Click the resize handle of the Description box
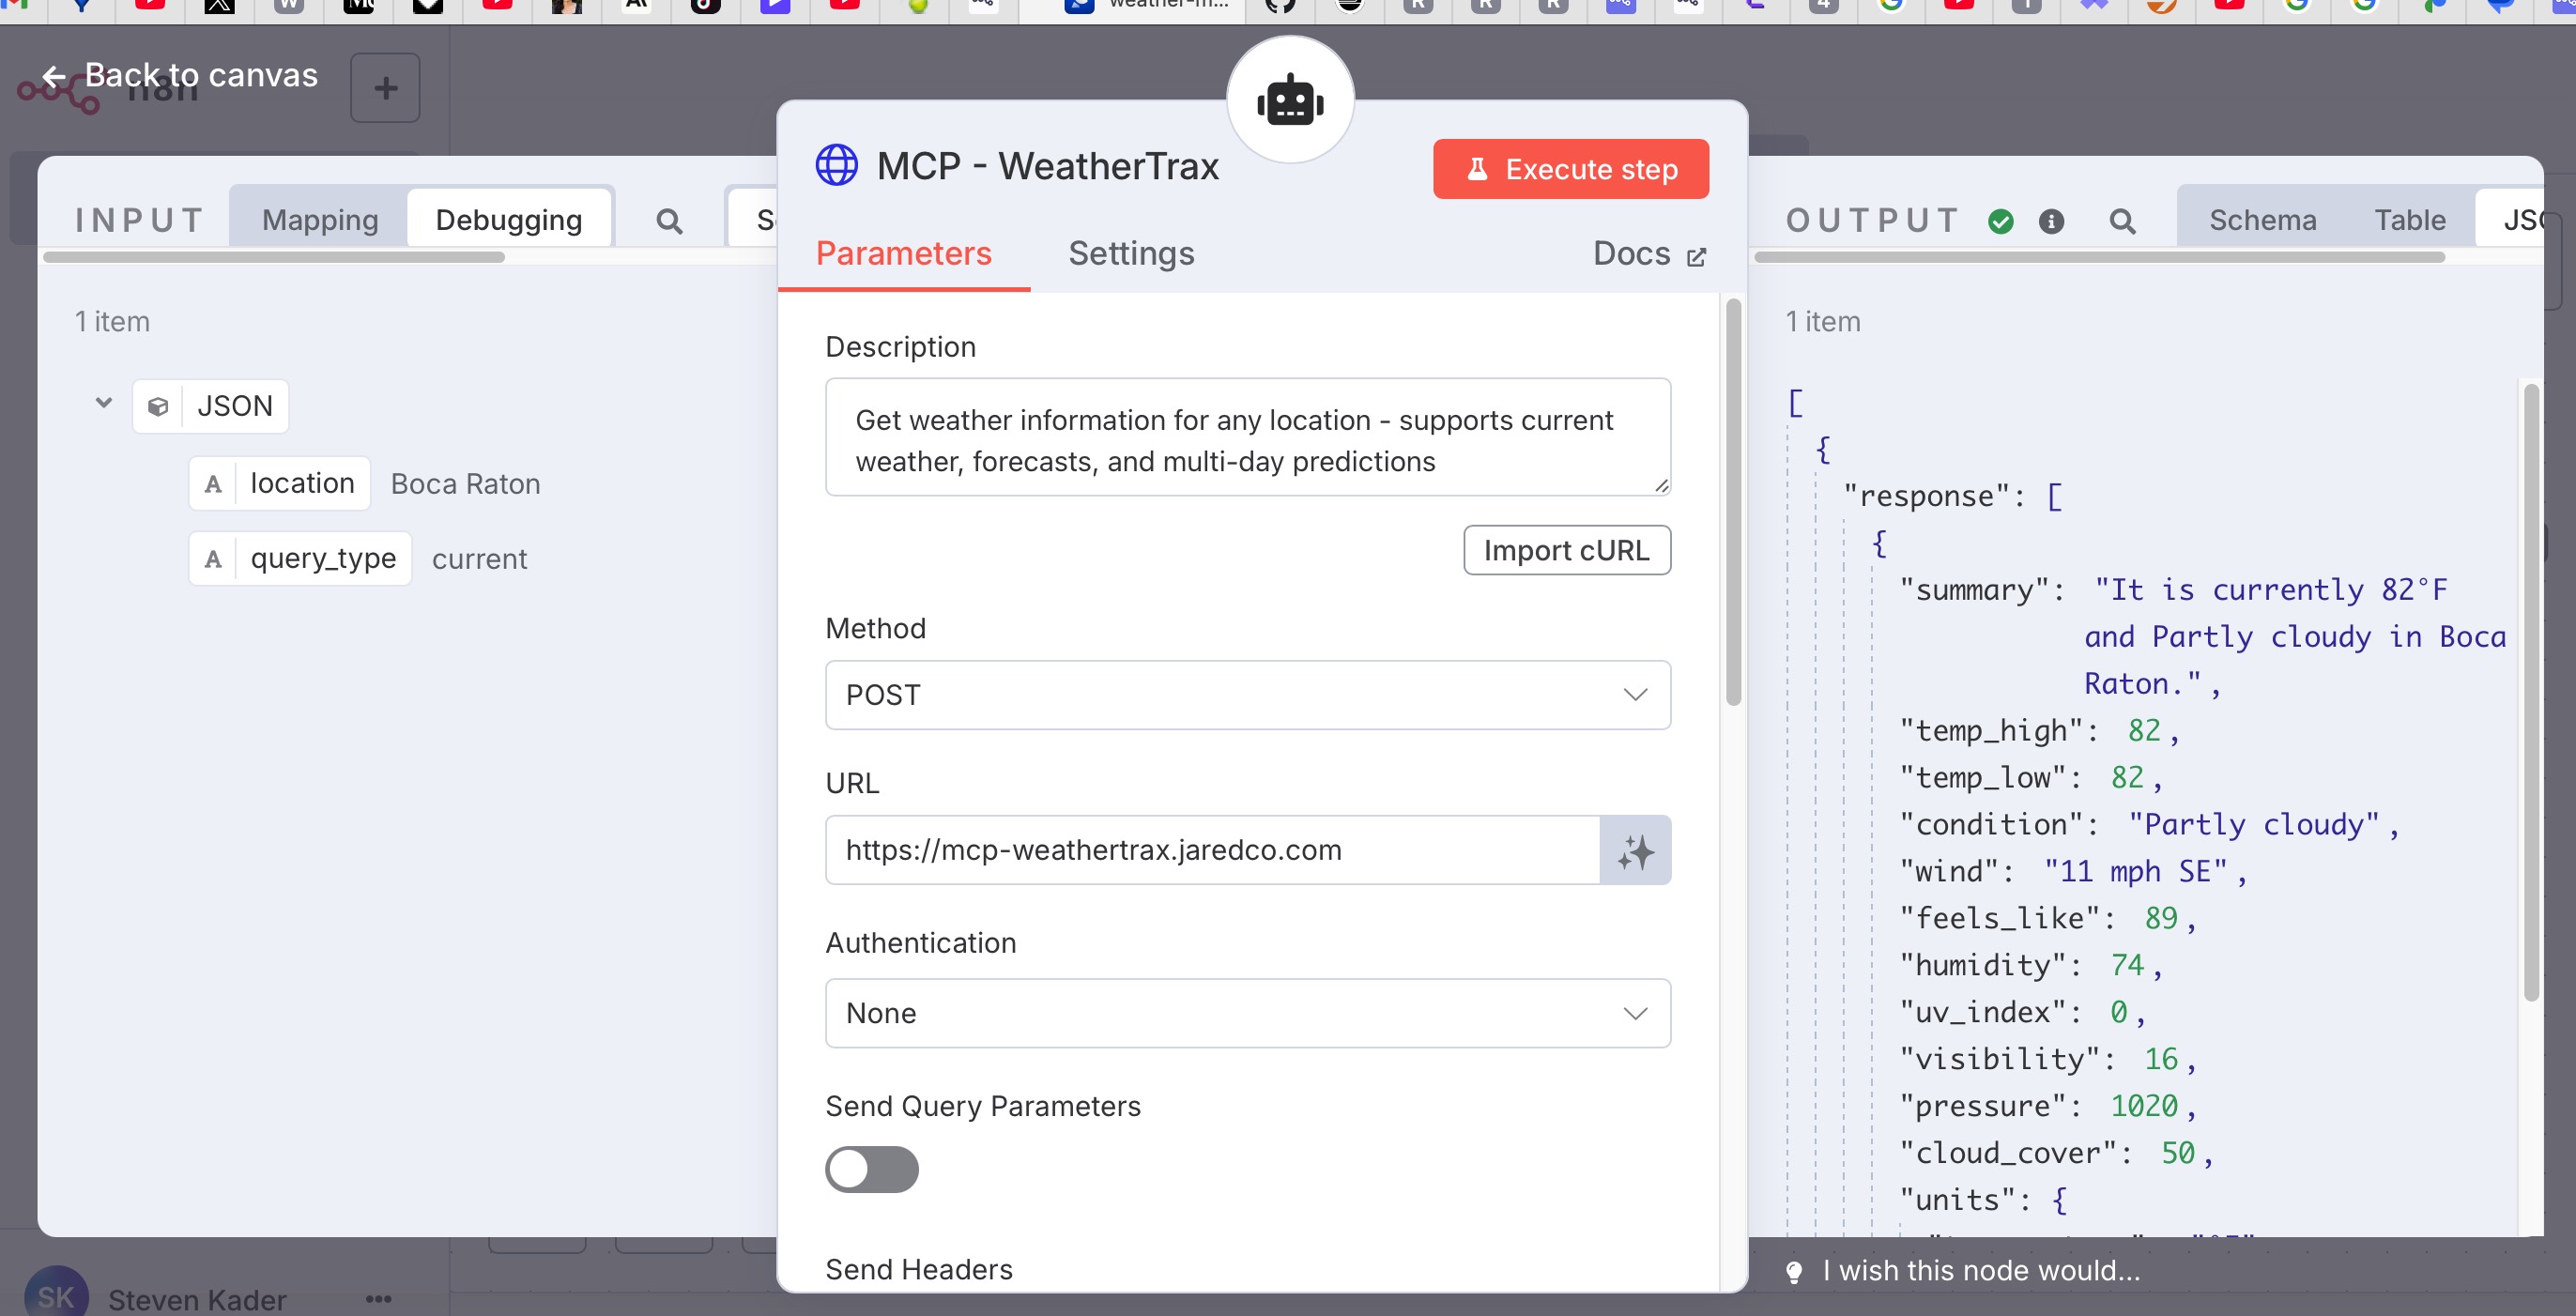The width and height of the screenshot is (2576, 1316). point(1661,485)
